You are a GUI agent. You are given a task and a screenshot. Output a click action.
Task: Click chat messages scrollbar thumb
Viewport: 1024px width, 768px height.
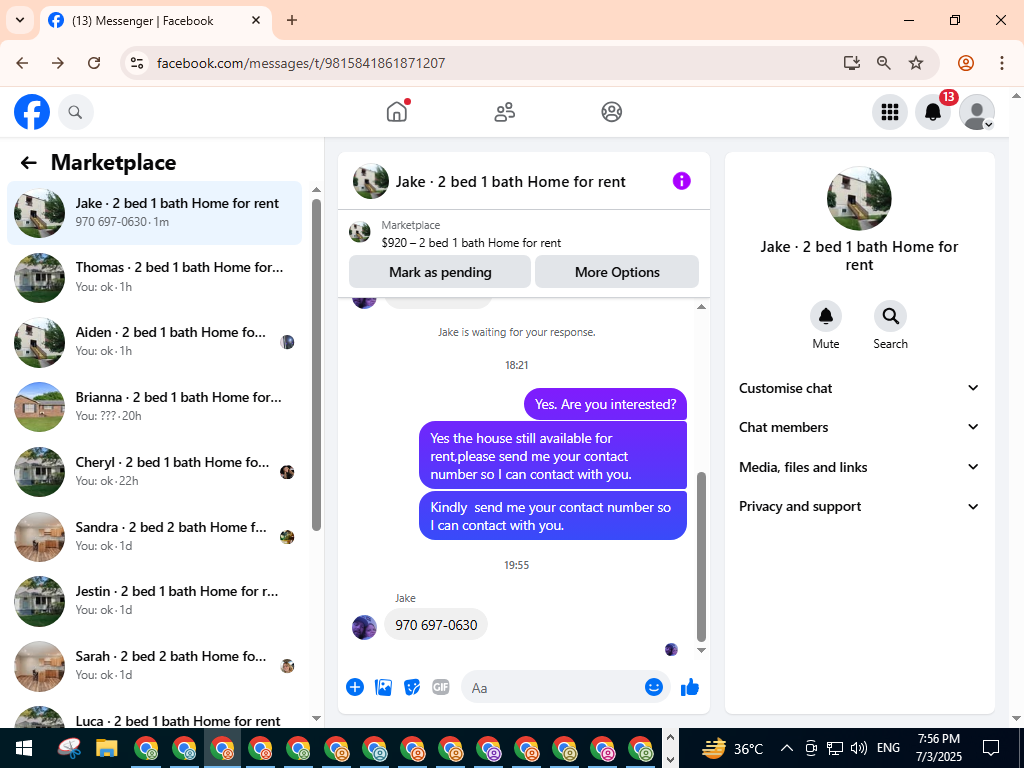[x=701, y=556]
